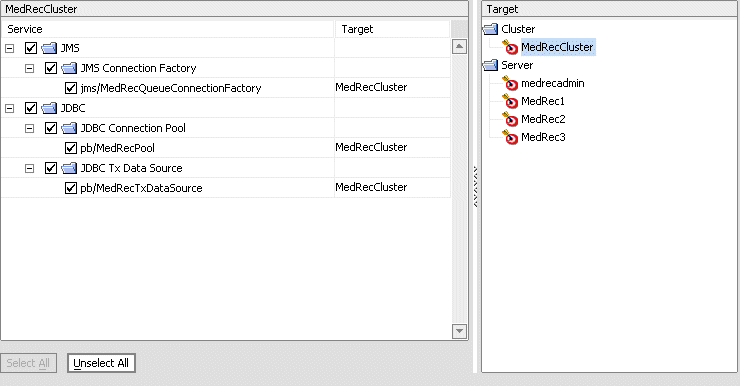Click the scrollbar up arrow

pos(459,46)
